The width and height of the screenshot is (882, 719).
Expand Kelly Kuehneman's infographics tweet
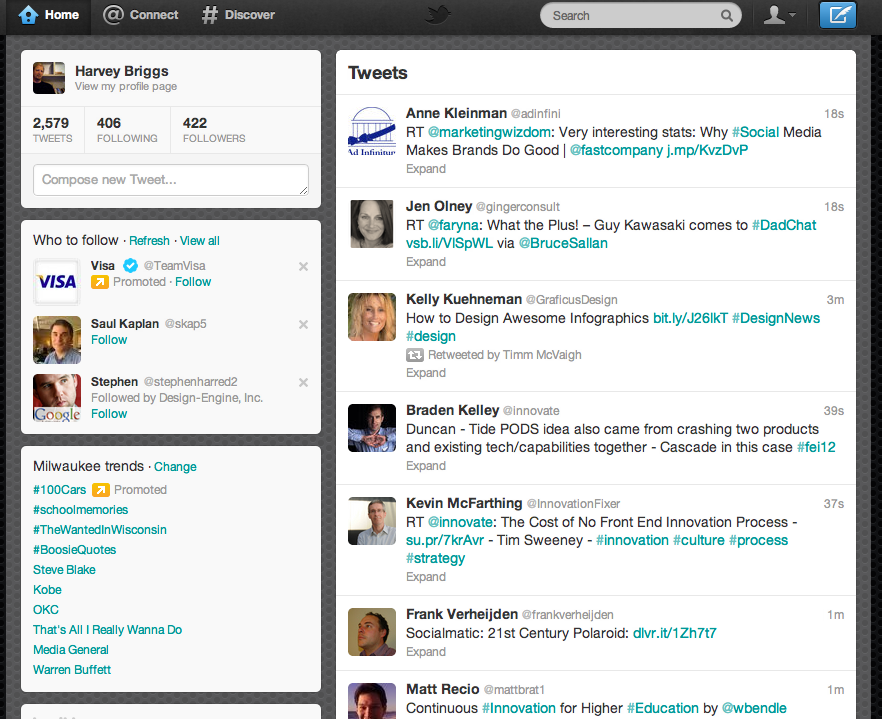click(x=425, y=372)
